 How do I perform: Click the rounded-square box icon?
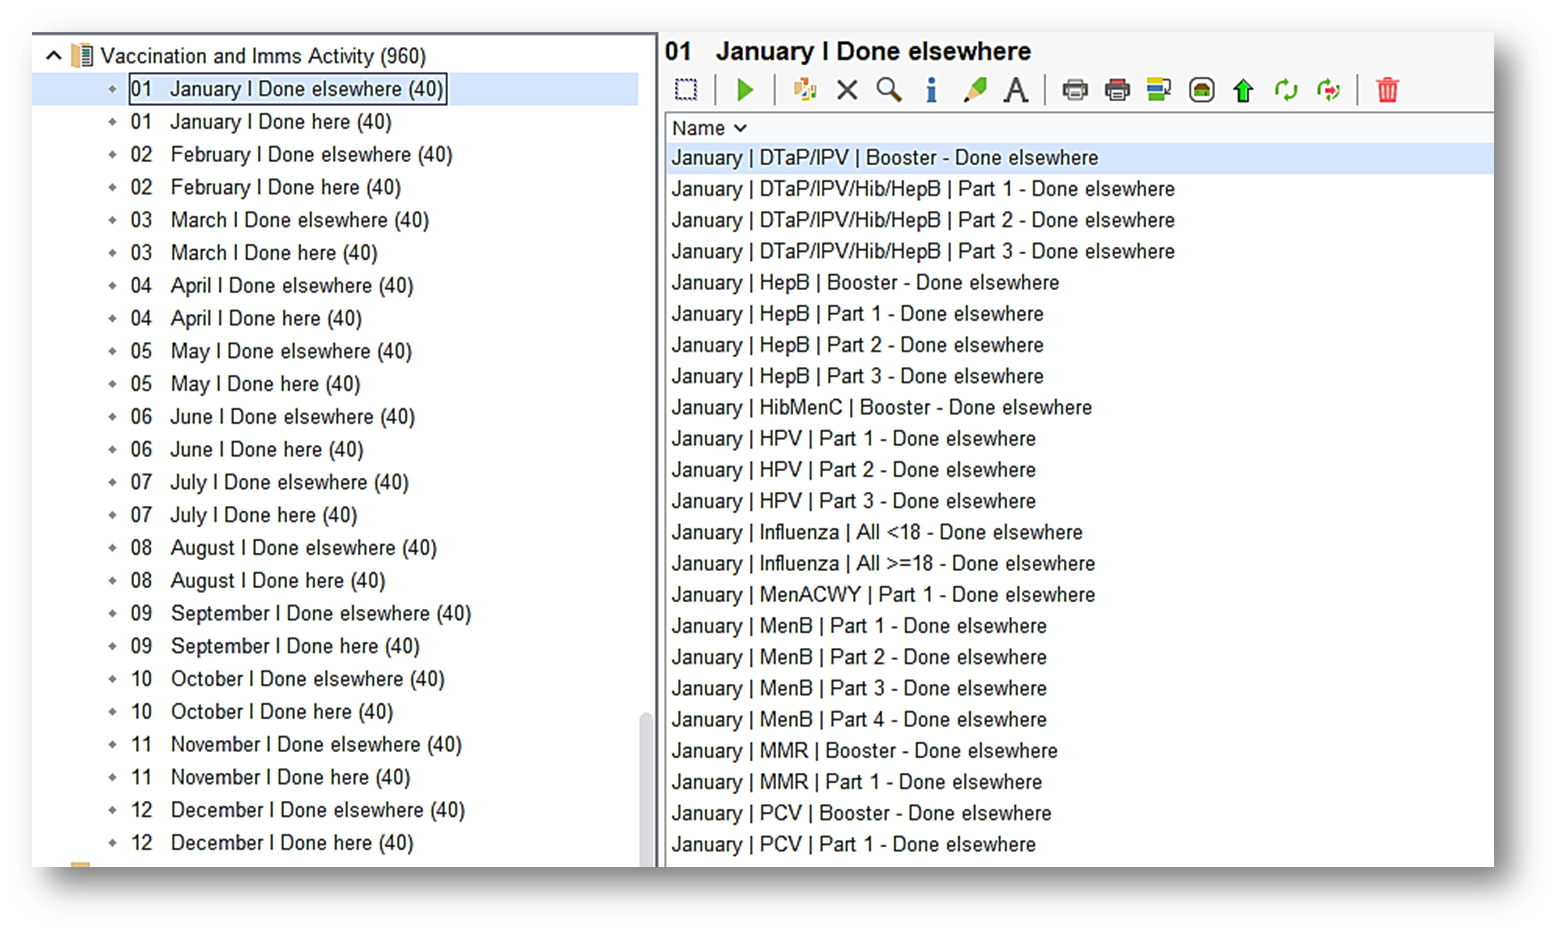(x=1202, y=90)
